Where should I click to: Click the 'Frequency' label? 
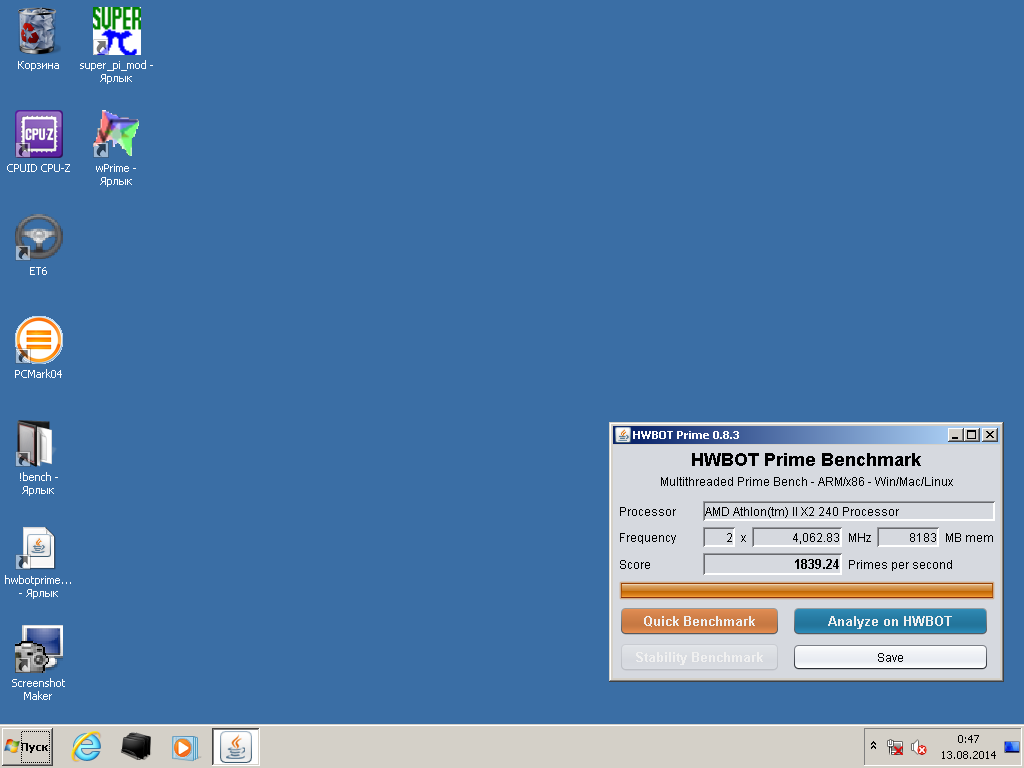647,538
